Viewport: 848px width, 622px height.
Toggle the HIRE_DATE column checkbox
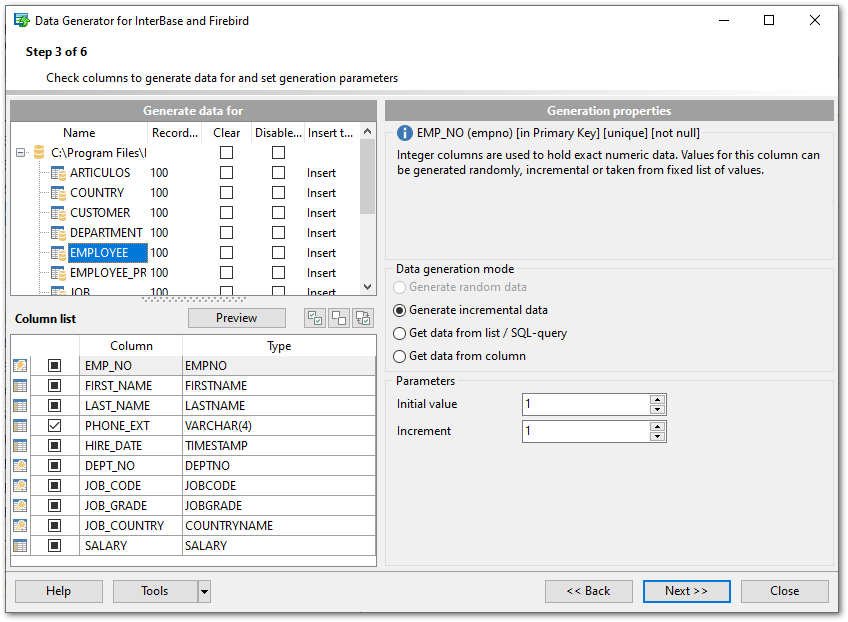tap(55, 446)
